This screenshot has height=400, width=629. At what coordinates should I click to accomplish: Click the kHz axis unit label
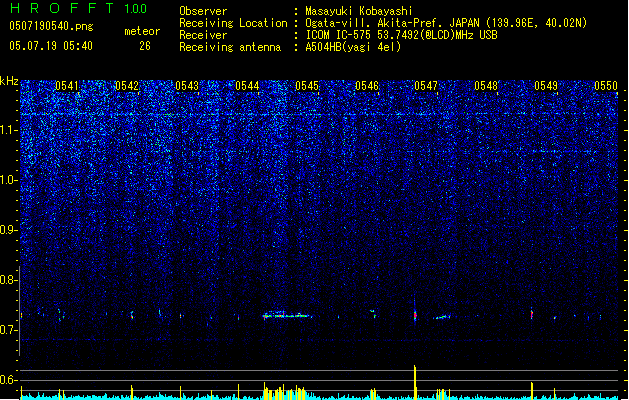click(9, 81)
